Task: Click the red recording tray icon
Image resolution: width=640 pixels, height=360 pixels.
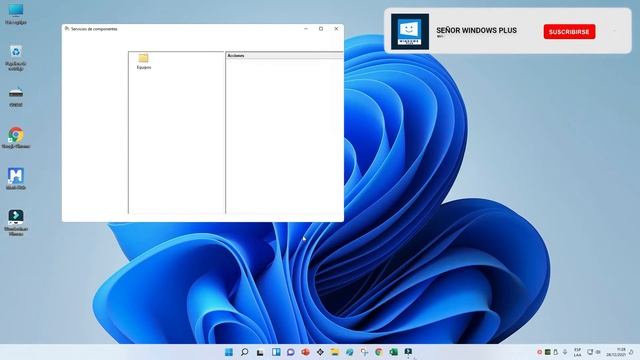Action: tap(540, 352)
